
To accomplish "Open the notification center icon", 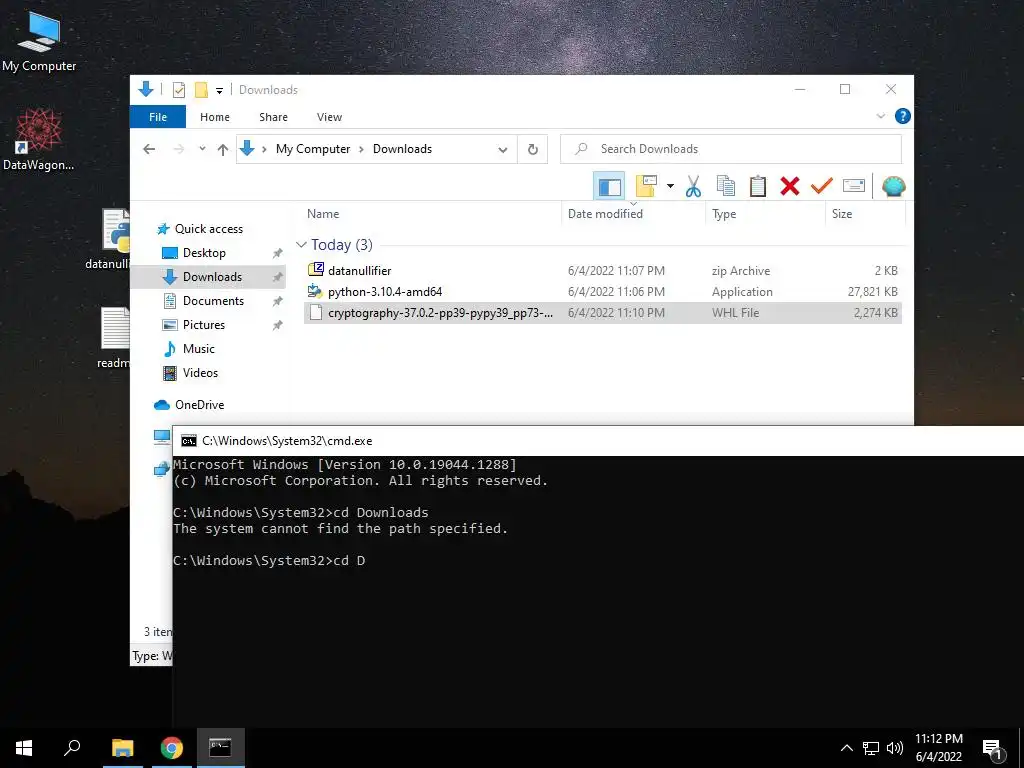I will coord(993,749).
